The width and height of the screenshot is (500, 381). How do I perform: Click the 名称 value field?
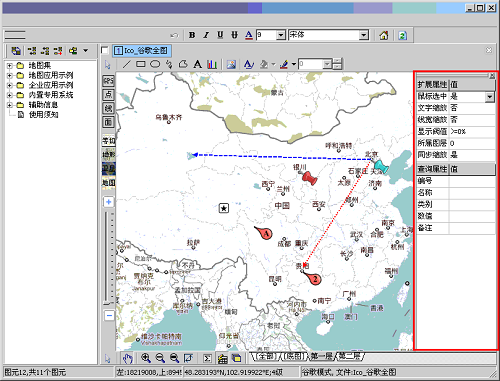pyautogui.click(x=472, y=193)
